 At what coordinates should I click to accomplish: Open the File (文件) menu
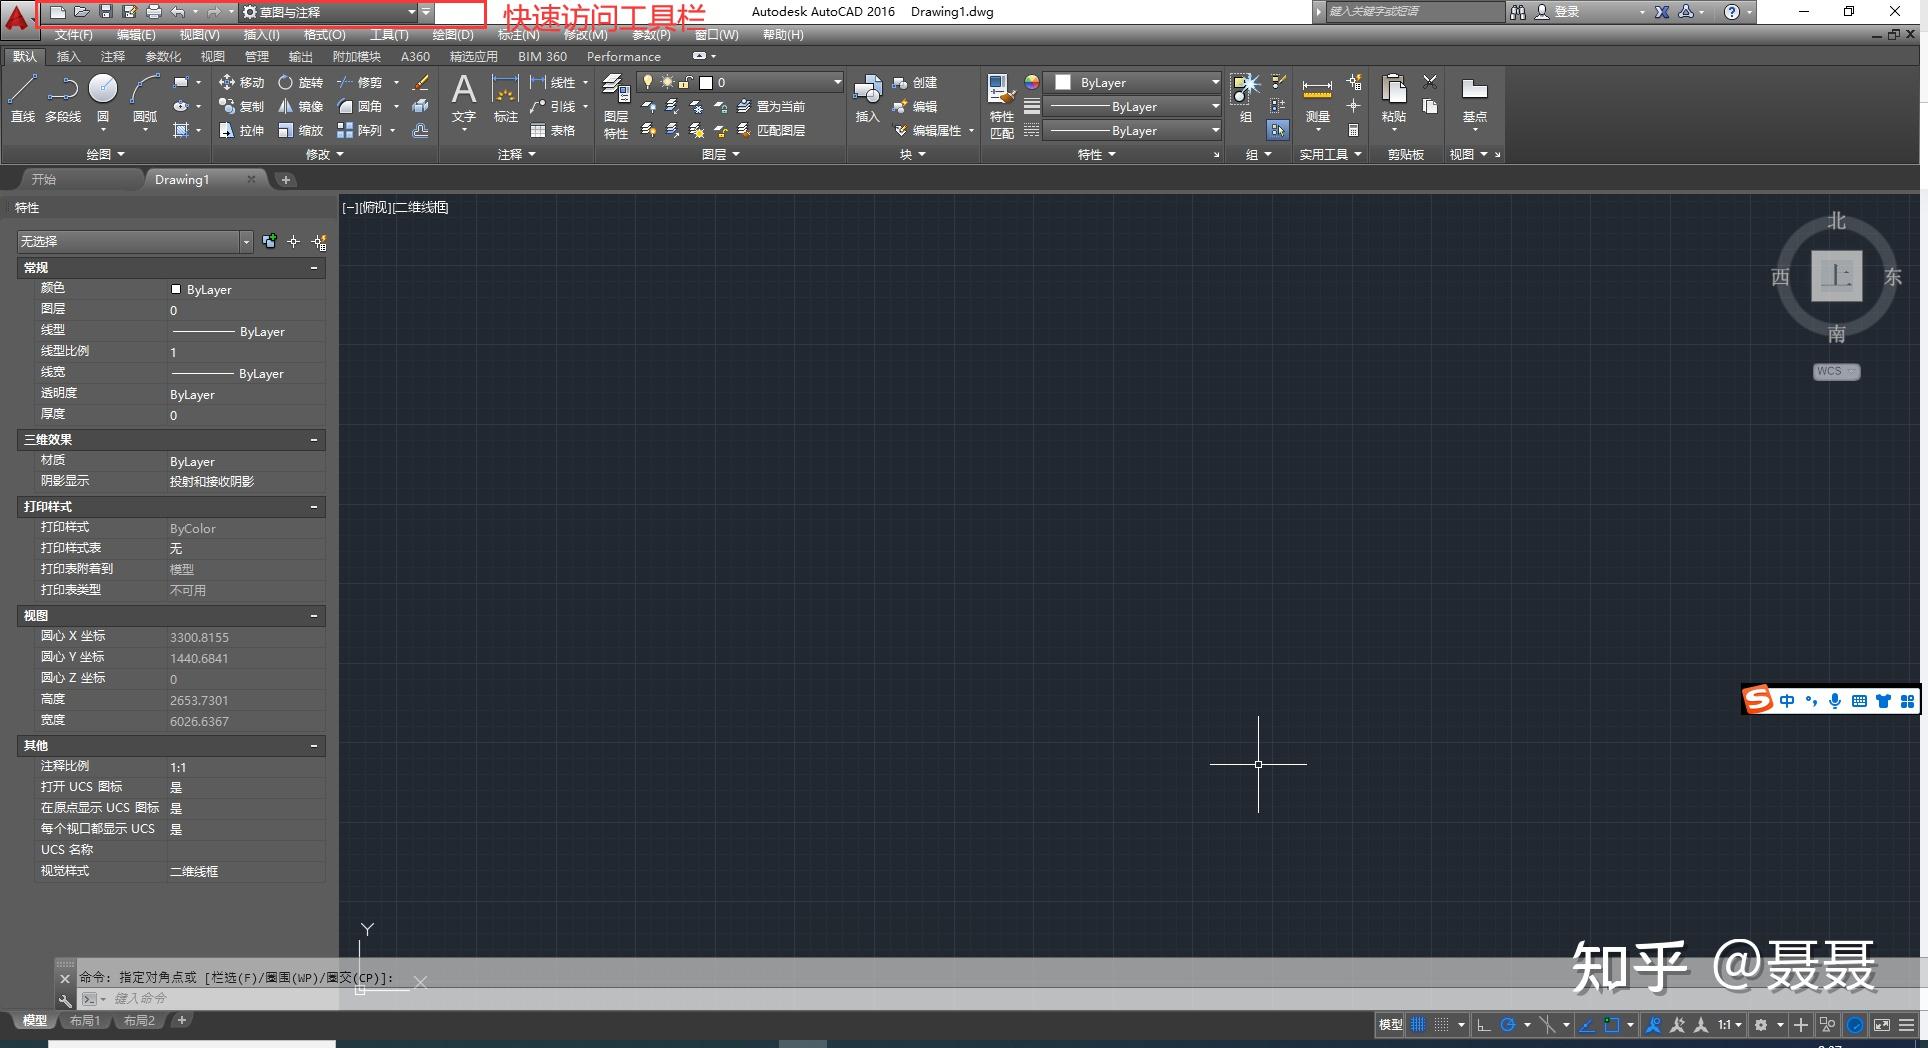[74, 35]
